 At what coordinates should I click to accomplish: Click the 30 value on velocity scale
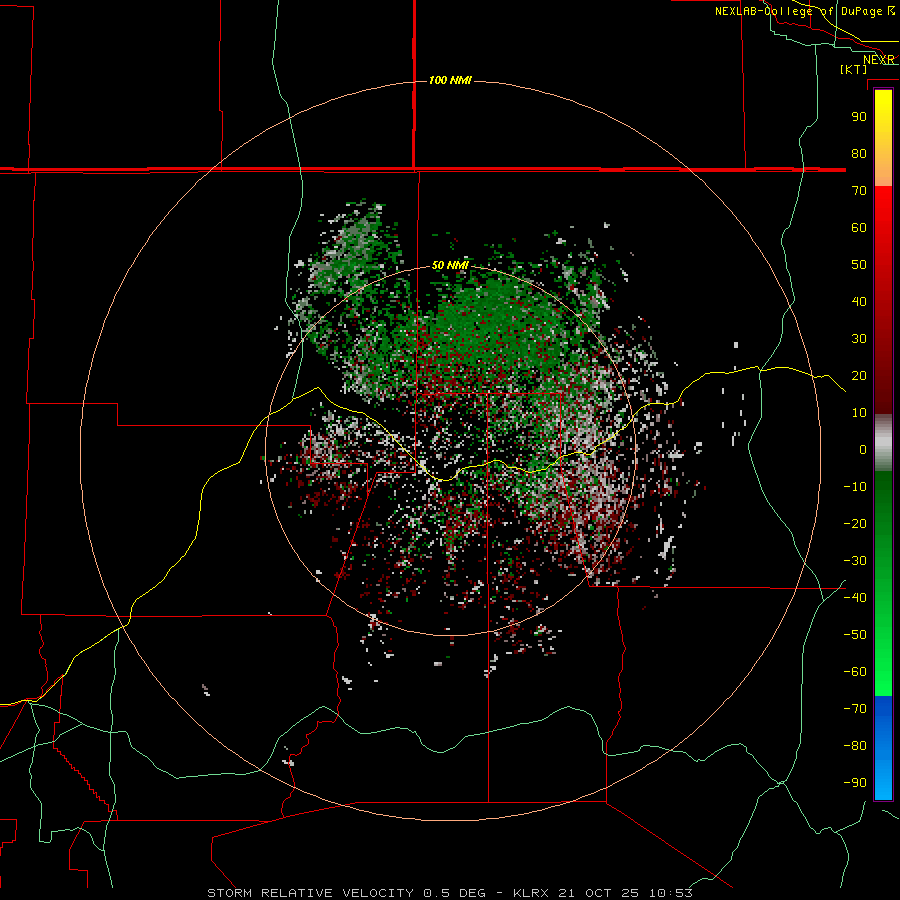859,339
